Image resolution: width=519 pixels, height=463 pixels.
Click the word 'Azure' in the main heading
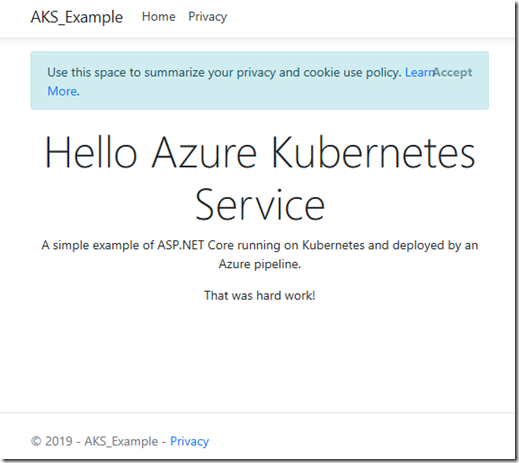[204, 152]
